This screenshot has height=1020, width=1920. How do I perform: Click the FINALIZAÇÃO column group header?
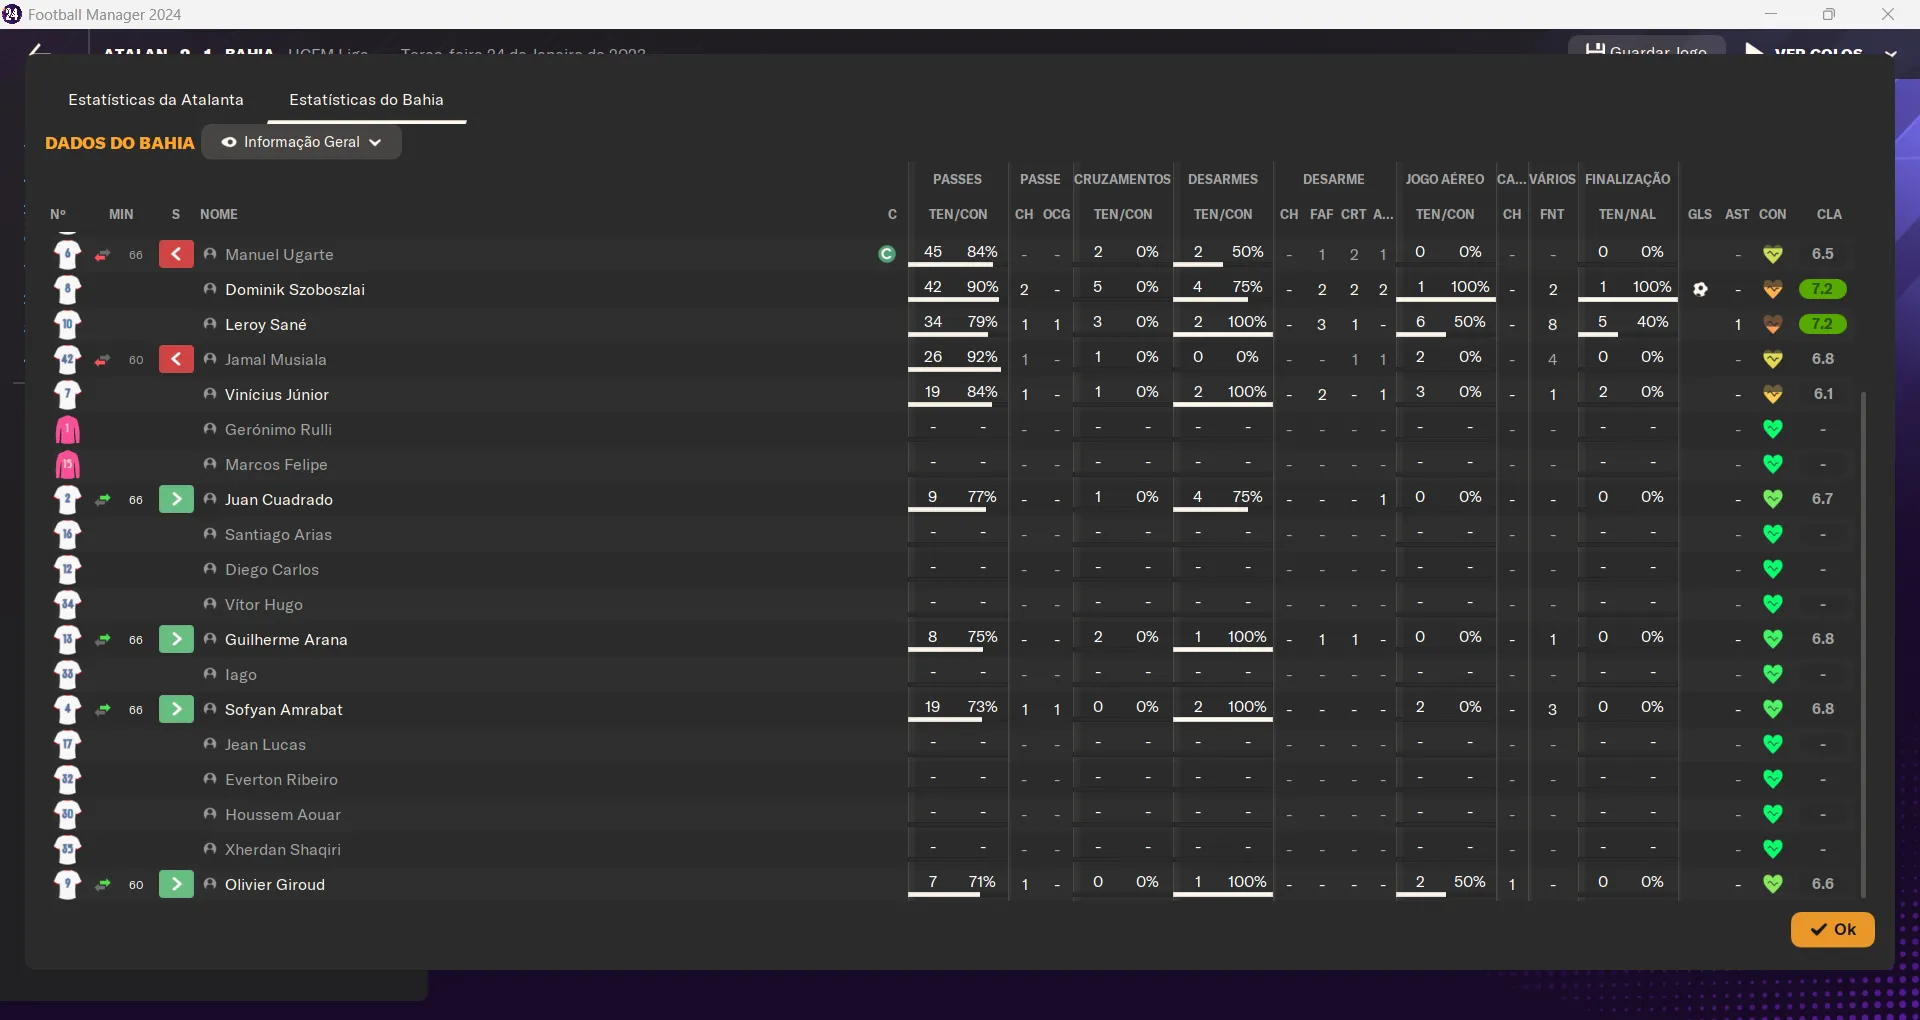pyautogui.click(x=1627, y=179)
